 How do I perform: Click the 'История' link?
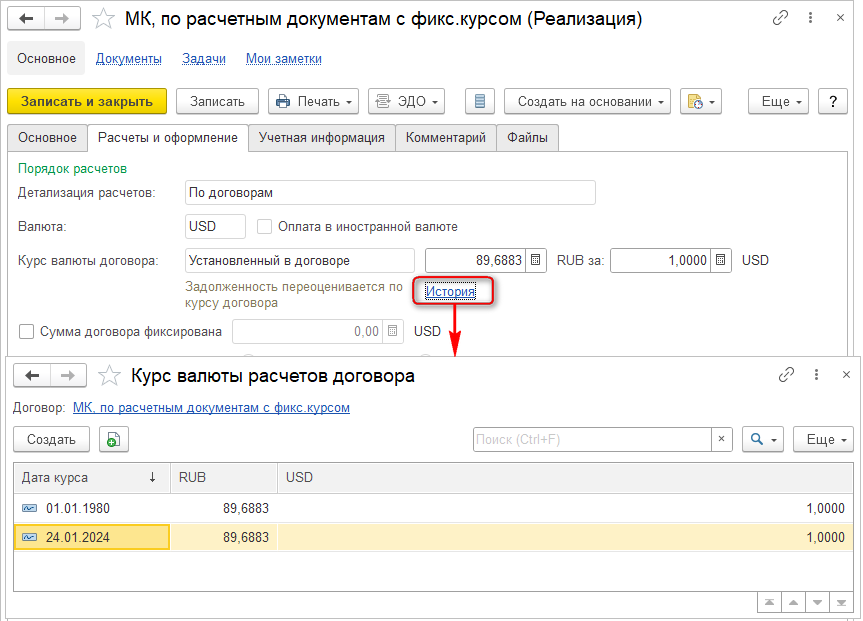450,291
